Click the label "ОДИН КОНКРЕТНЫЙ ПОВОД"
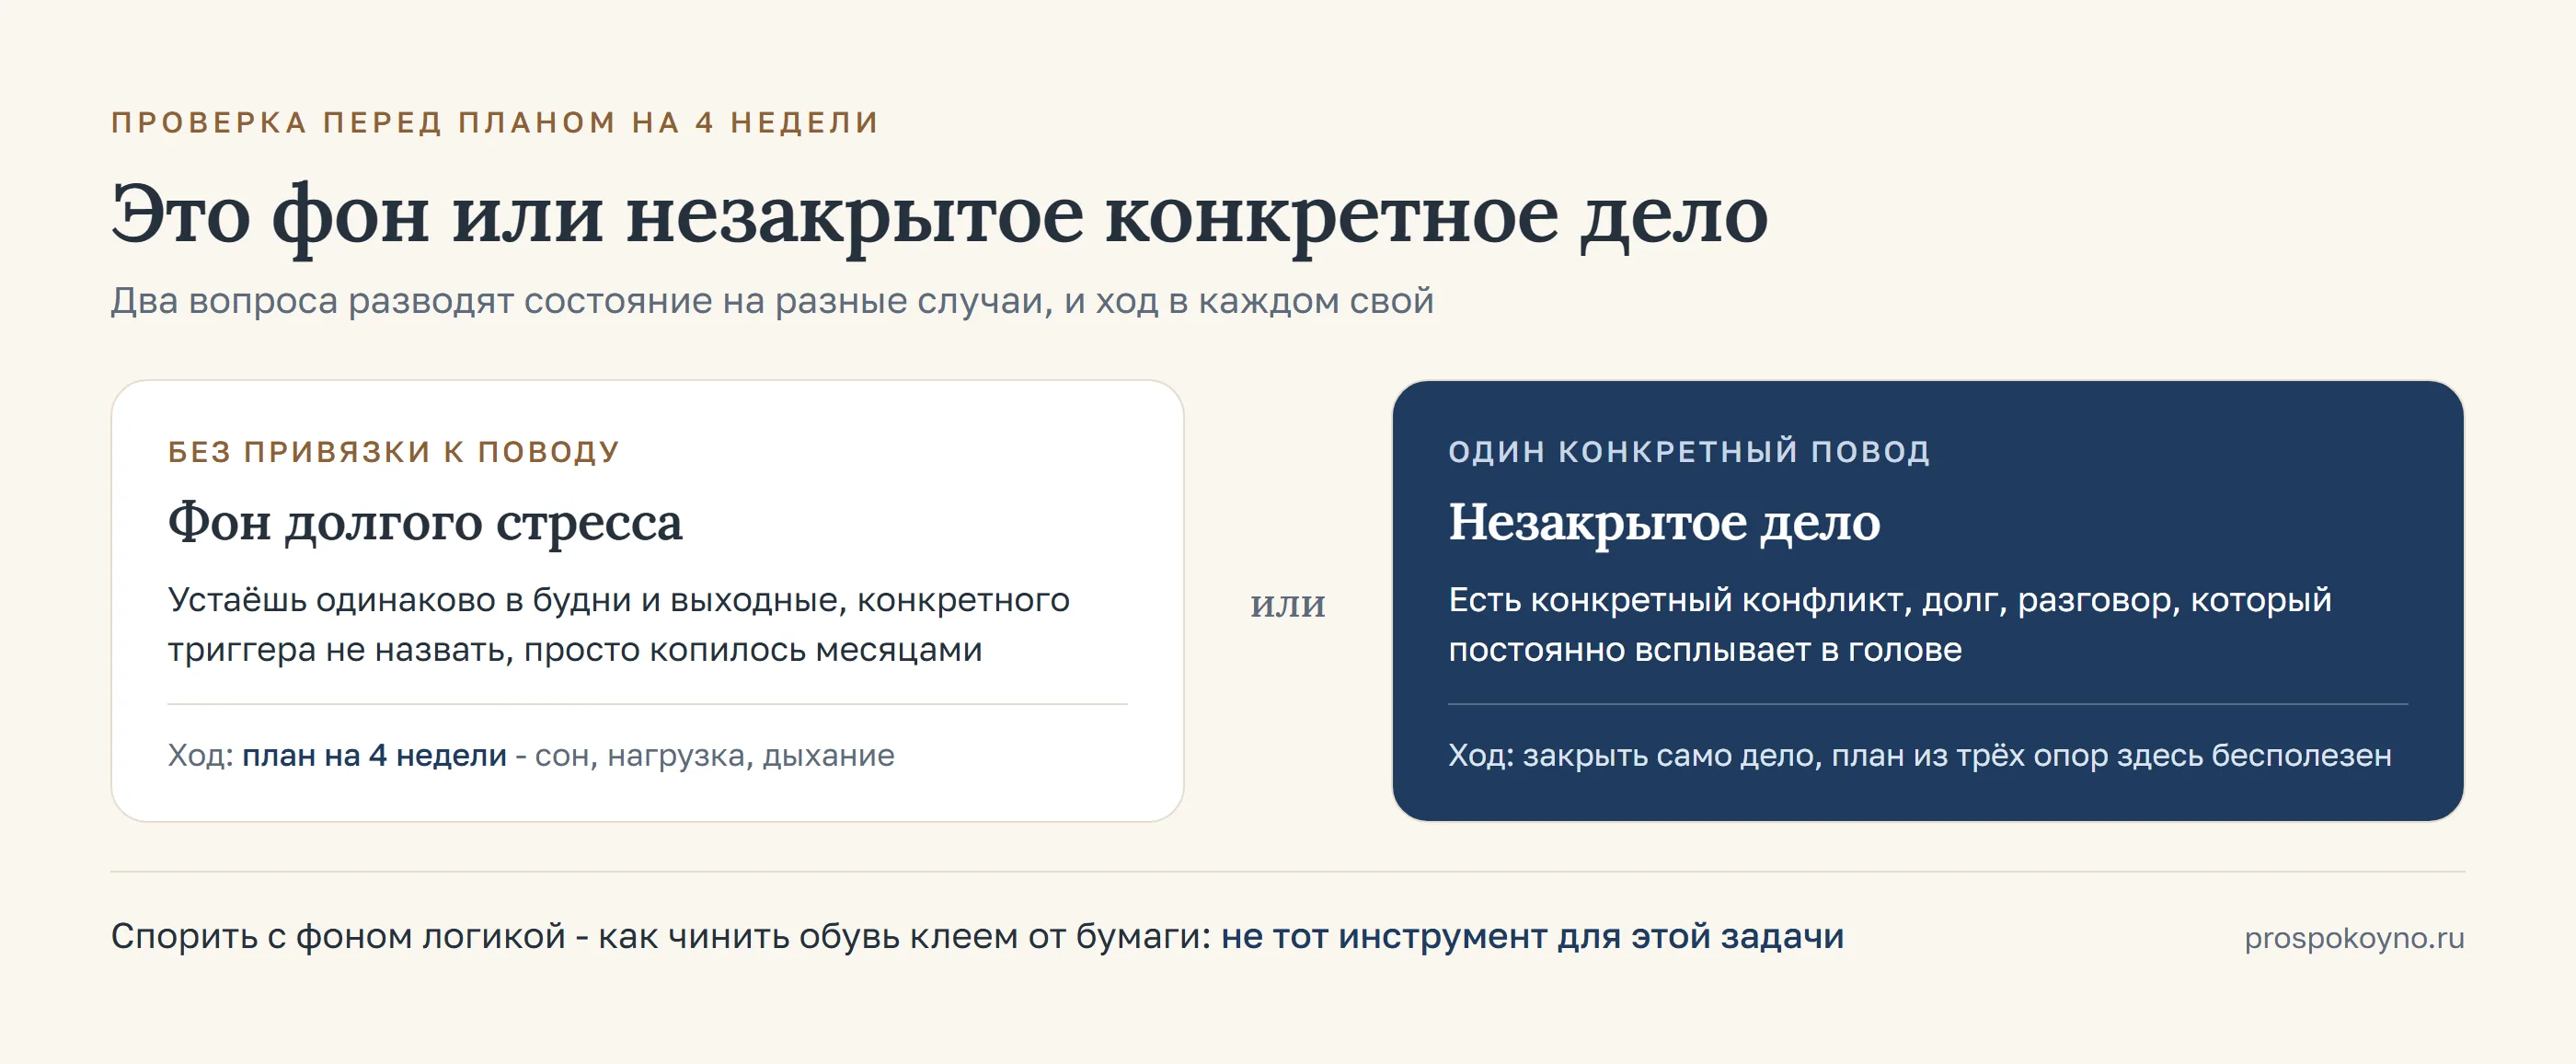The width and height of the screenshot is (2576, 1064). pos(1689,452)
